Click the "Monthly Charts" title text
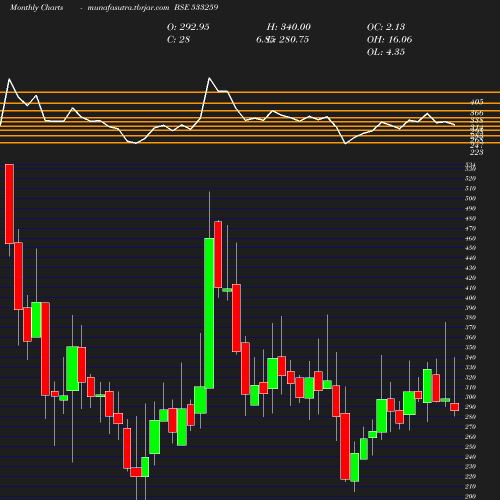Screen dimensions: 500x500 pyautogui.click(x=36, y=7)
